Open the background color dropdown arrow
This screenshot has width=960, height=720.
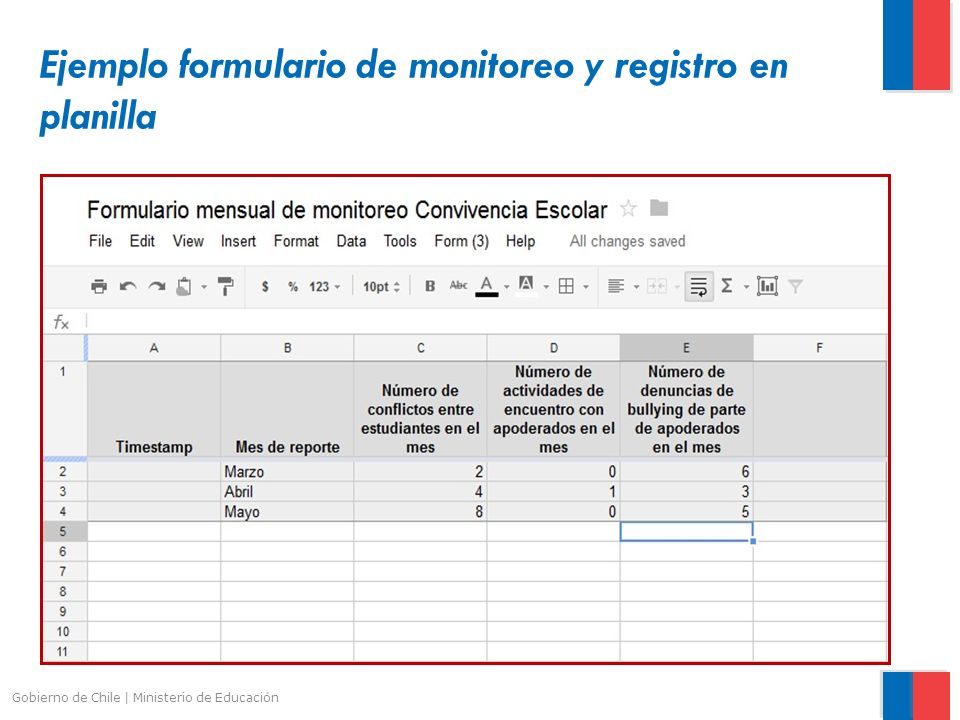tap(546, 287)
